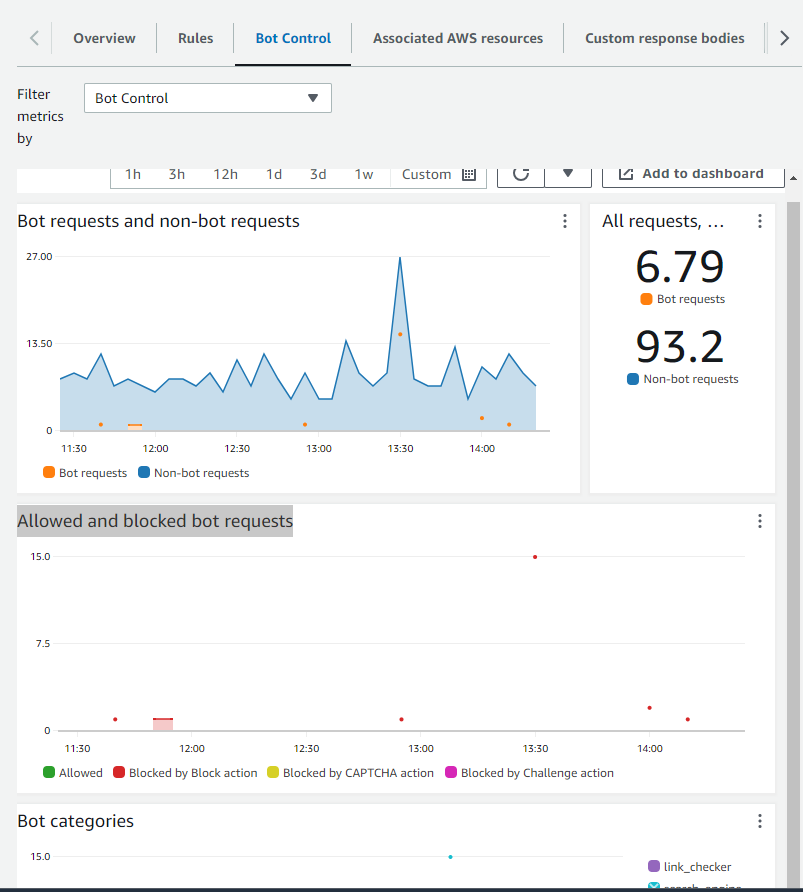The width and height of the screenshot is (803, 892).
Task: Open the Bot categories options menu
Action: (760, 821)
